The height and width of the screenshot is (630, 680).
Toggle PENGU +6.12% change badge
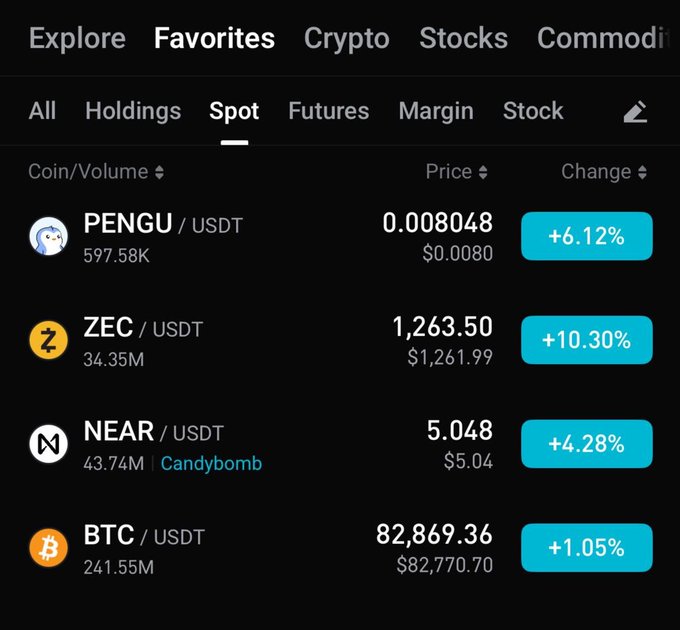point(587,236)
